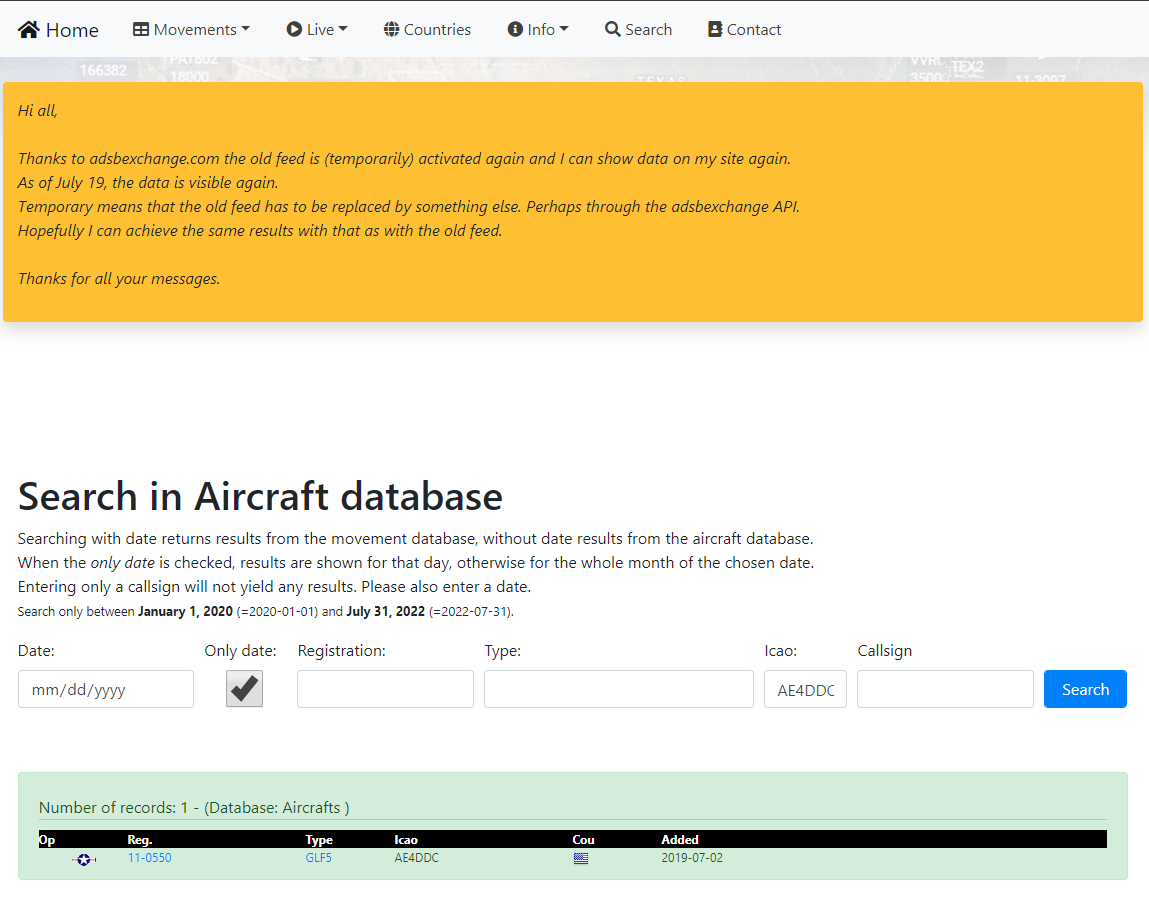Click the Reg. column header
Viewport: 1149px width, 914px height.
tap(140, 840)
